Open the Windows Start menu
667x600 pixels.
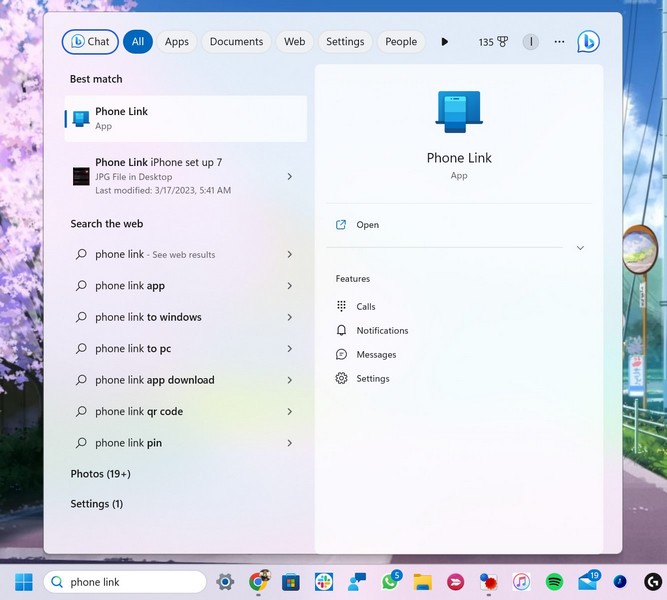[23, 582]
